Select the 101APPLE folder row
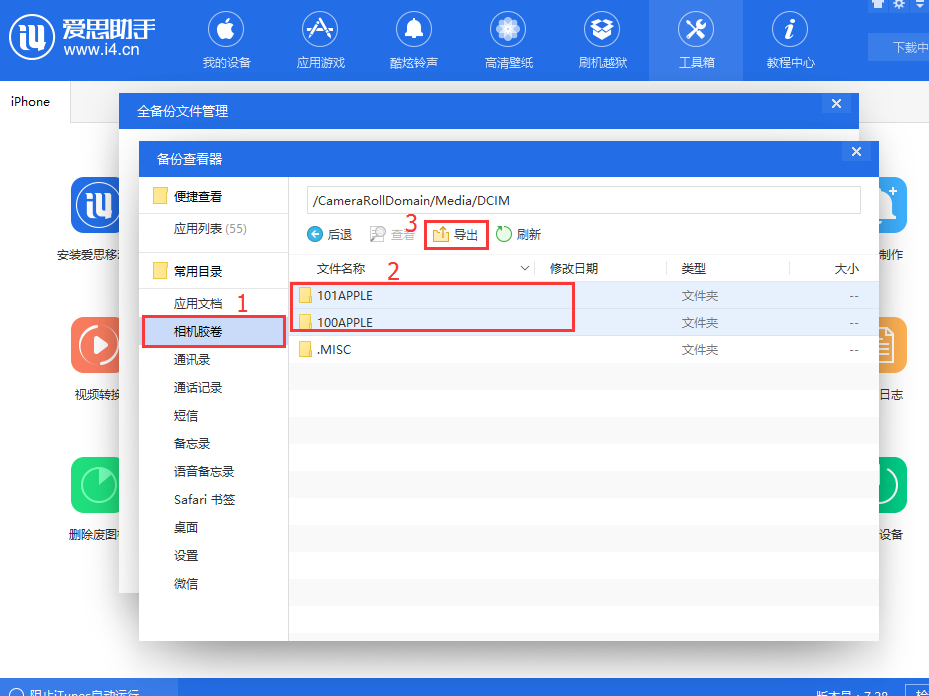The image size is (929, 696). click(584, 295)
